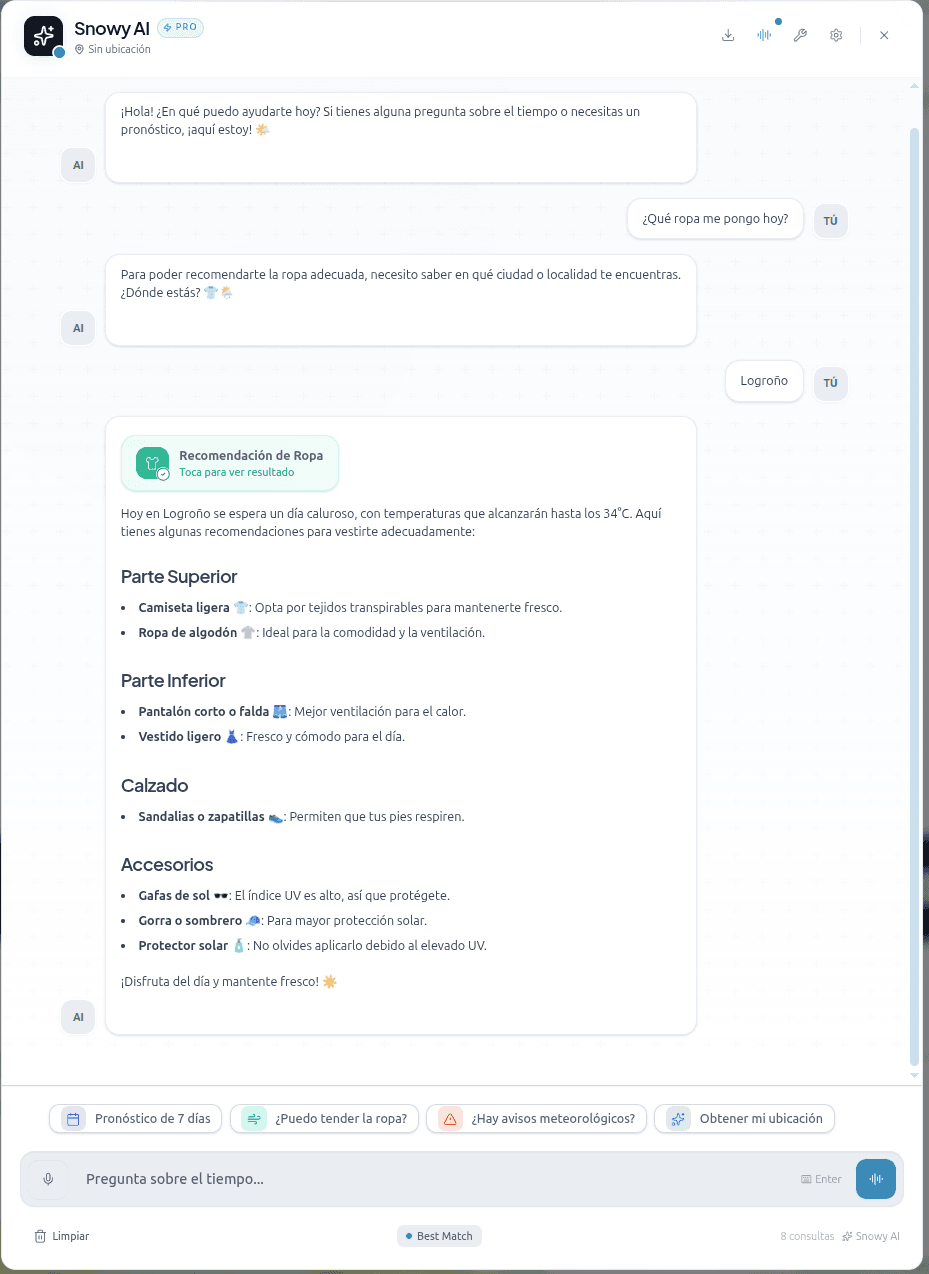Close the Snowy AI window
The image size is (929, 1274).
point(884,35)
